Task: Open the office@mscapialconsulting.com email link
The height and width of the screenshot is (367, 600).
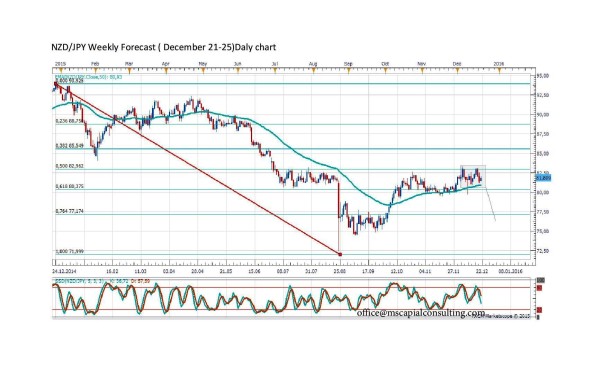Action: pyautogui.click(x=421, y=313)
